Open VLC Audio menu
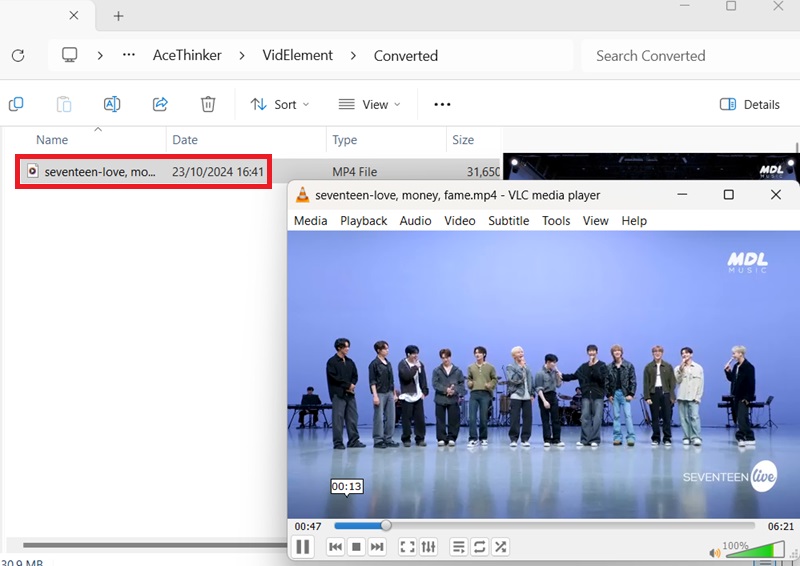This screenshot has width=800, height=566. pos(415,220)
